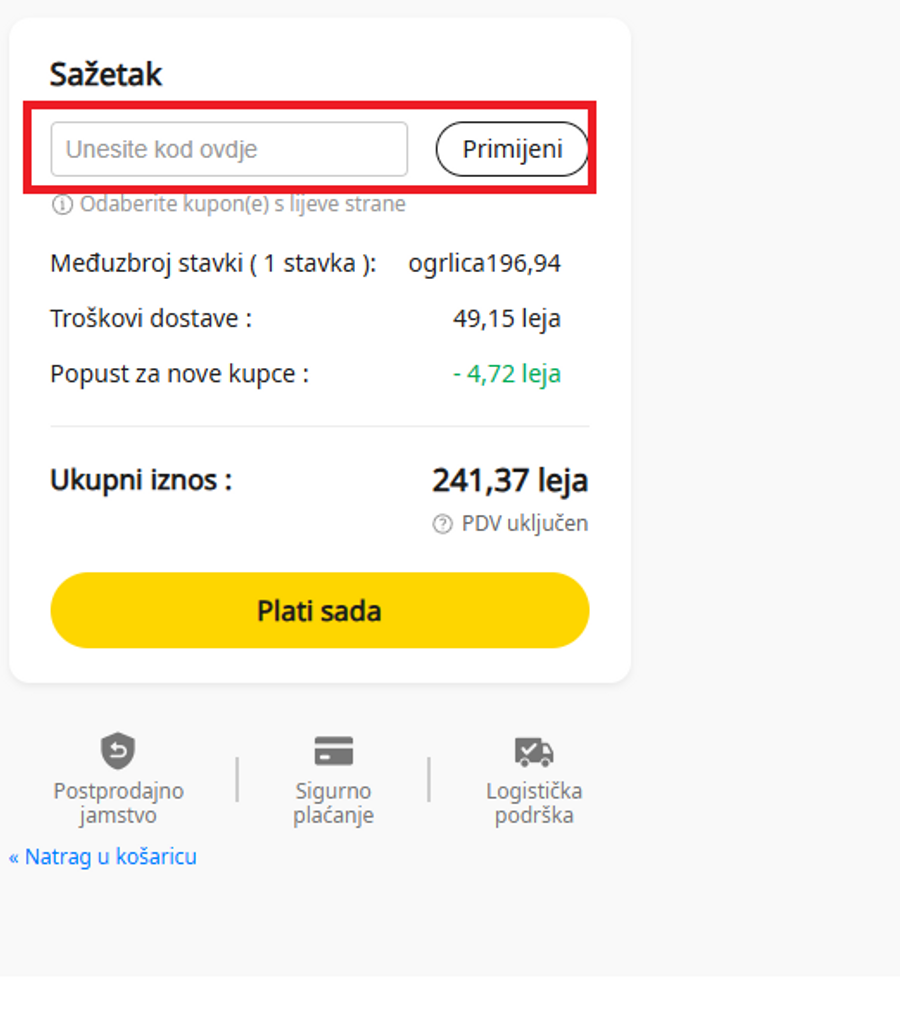Click the Logistička podrška truck icon
The height and width of the screenshot is (1012, 900).
tap(534, 751)
